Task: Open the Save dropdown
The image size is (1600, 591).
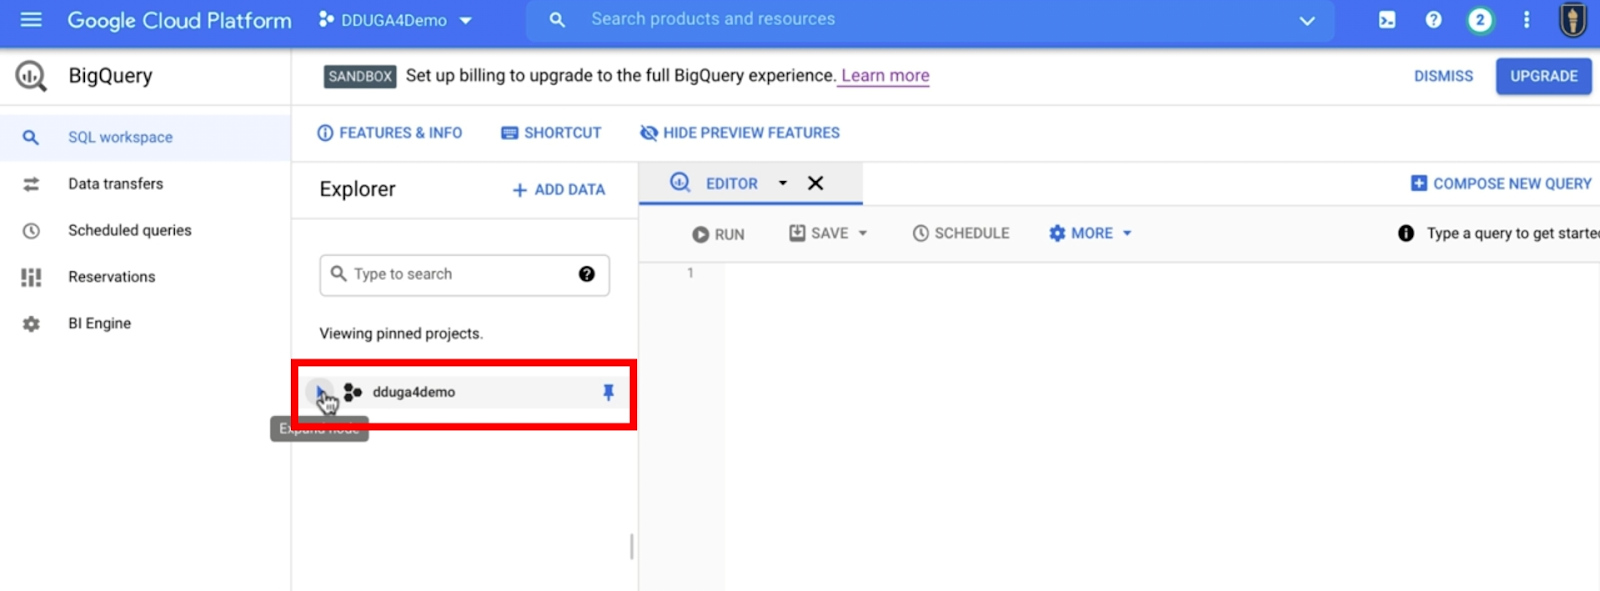Action: (x=828, y=234)
